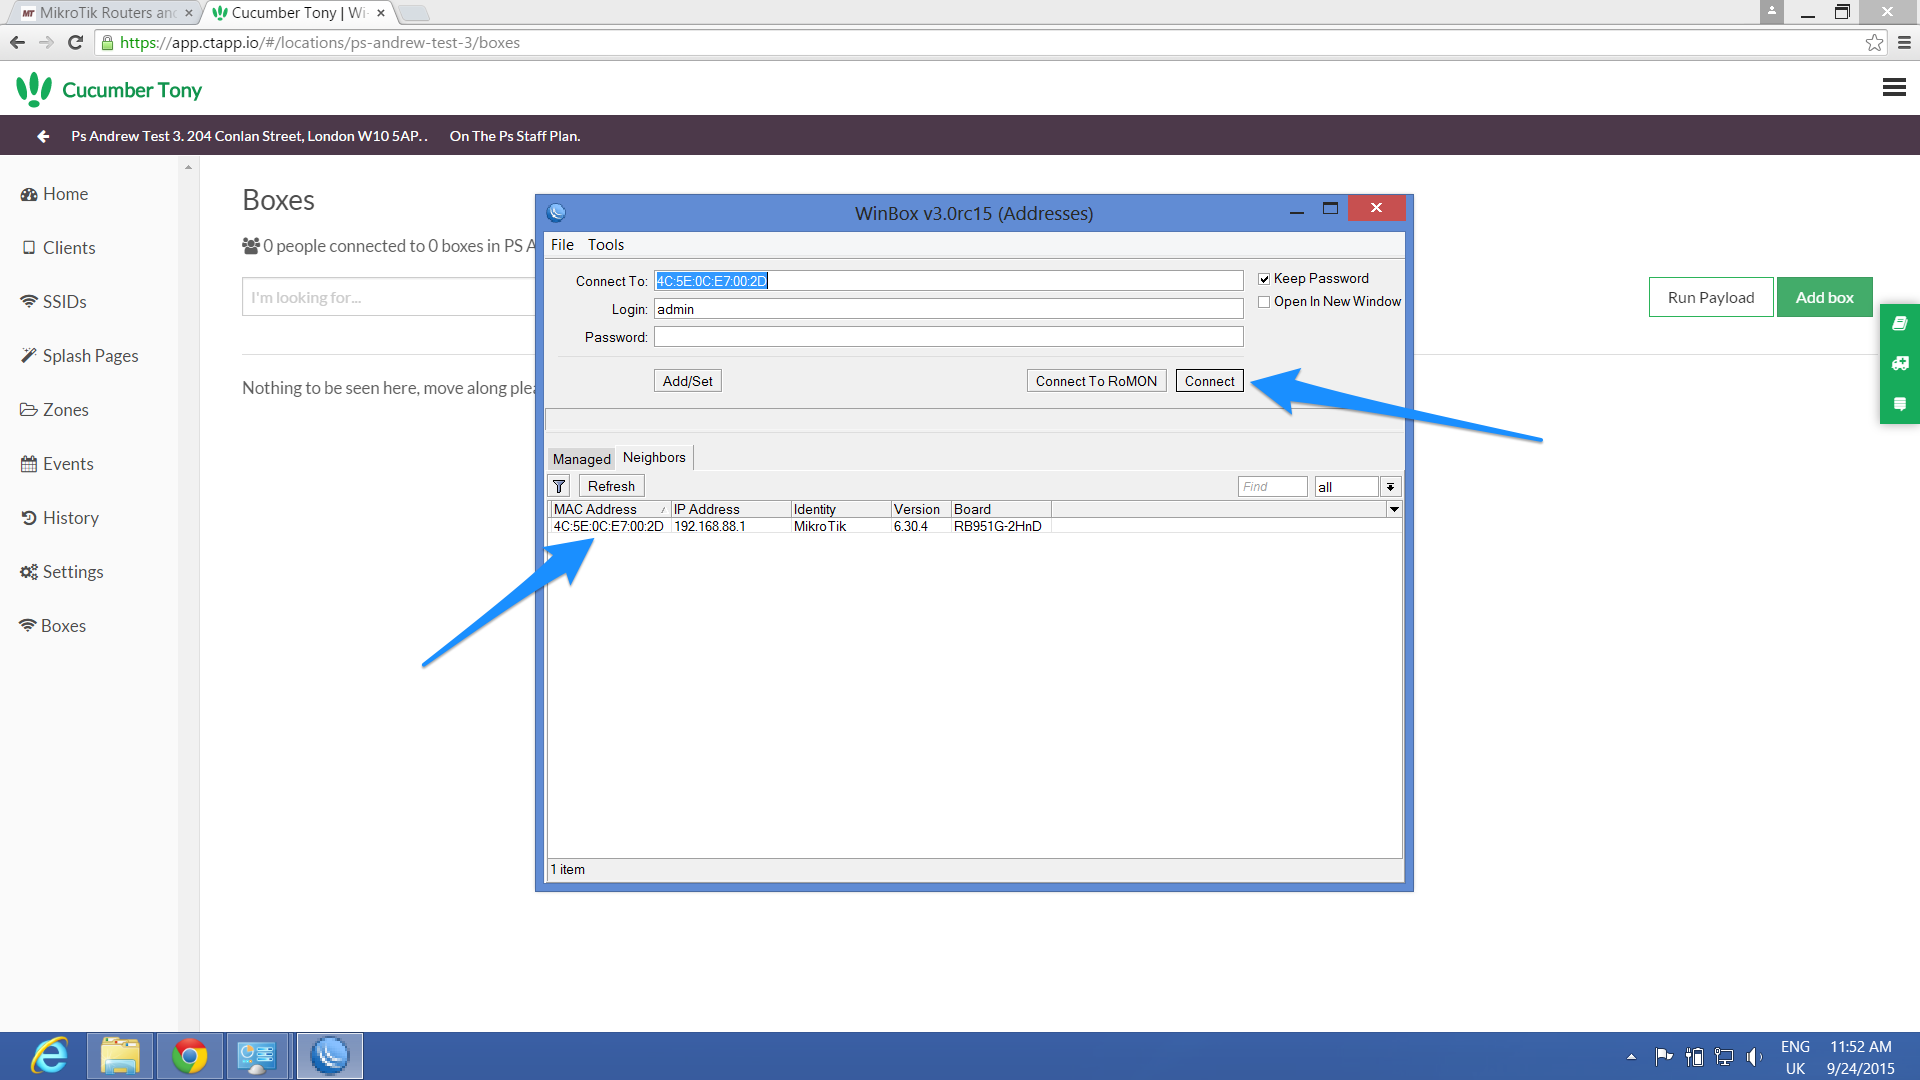This screenshot has height=1080, width=1920.
Task: Click the filter funnel icon
Action: (x=559, y=486)
